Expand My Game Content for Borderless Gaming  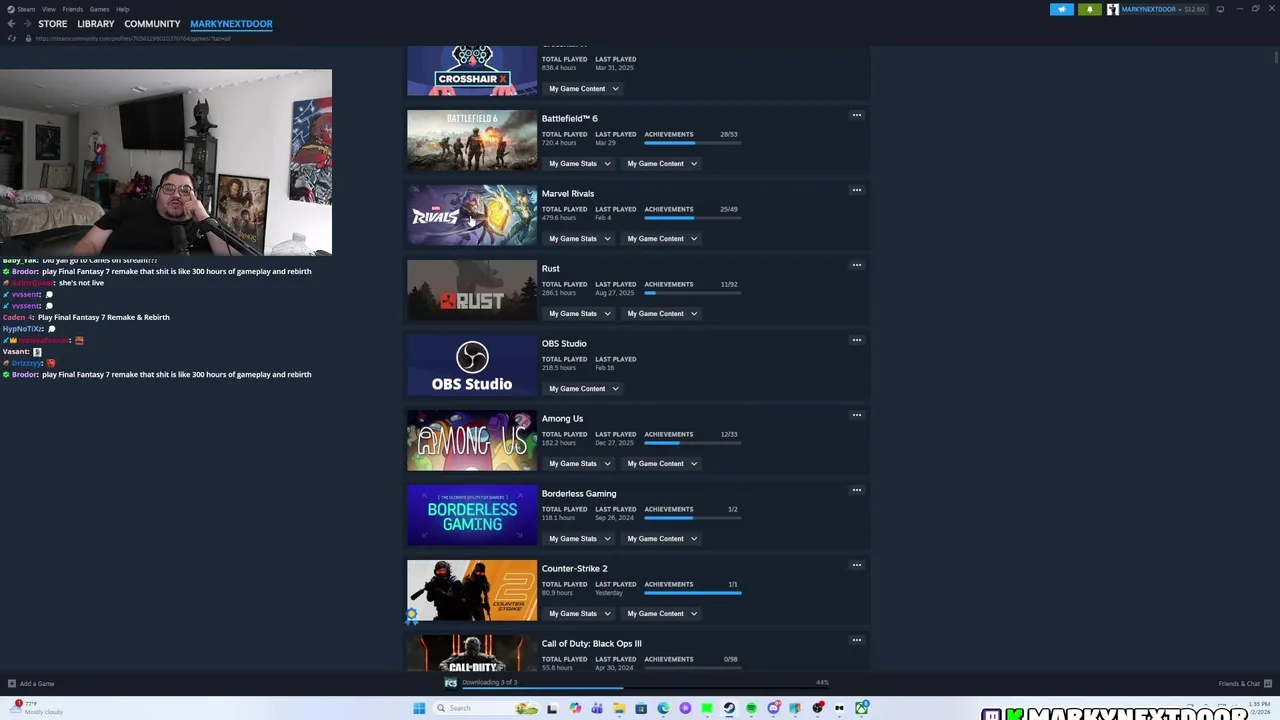[662, 539]
